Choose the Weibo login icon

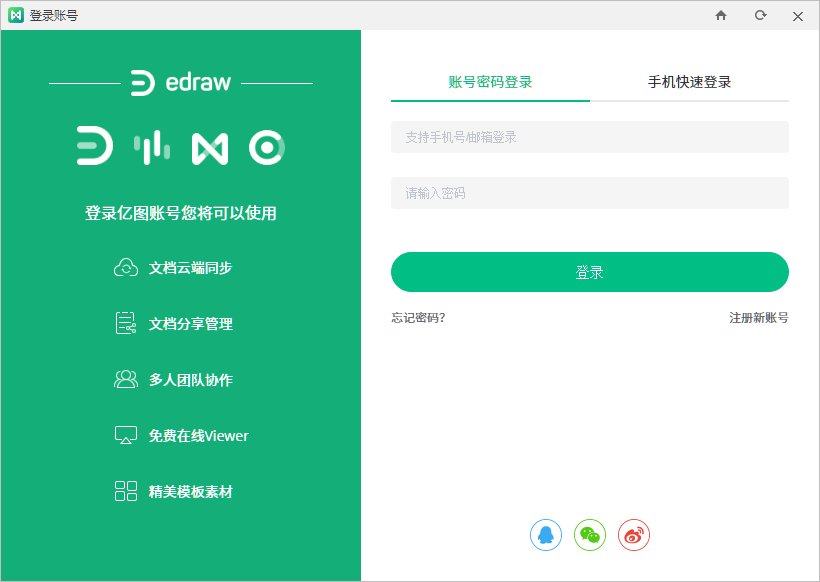click(634, 535)
